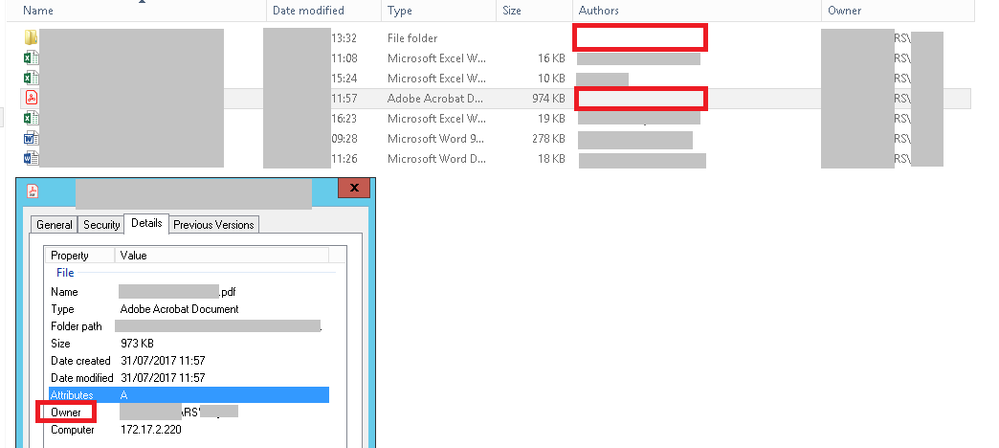Select the Word file icon in the 09:28 row

coord(31,138)
